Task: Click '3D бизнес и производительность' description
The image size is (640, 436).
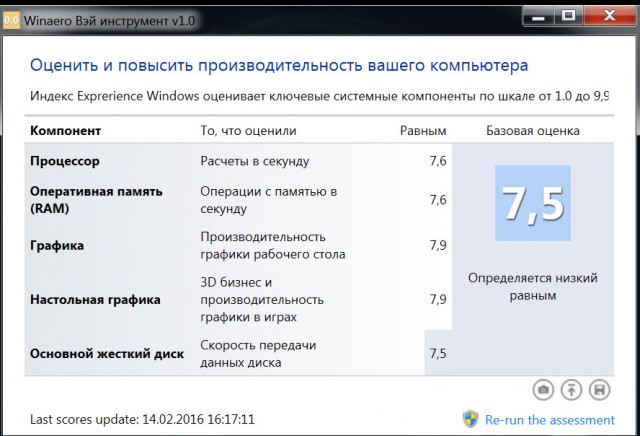Action: [262, 300]
